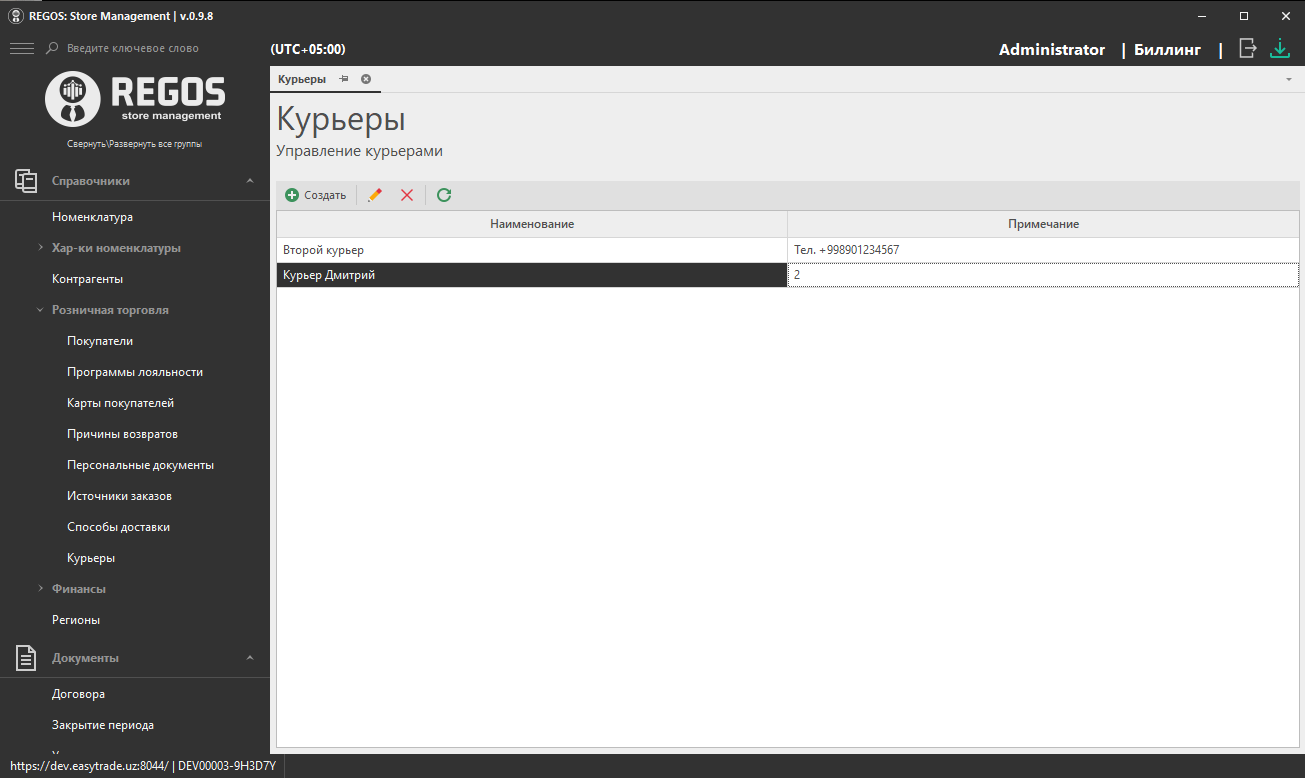Screen dimensions: 1305x778
Task: Click the hamburger menu icon in sidebar
Action: [21, 48]
